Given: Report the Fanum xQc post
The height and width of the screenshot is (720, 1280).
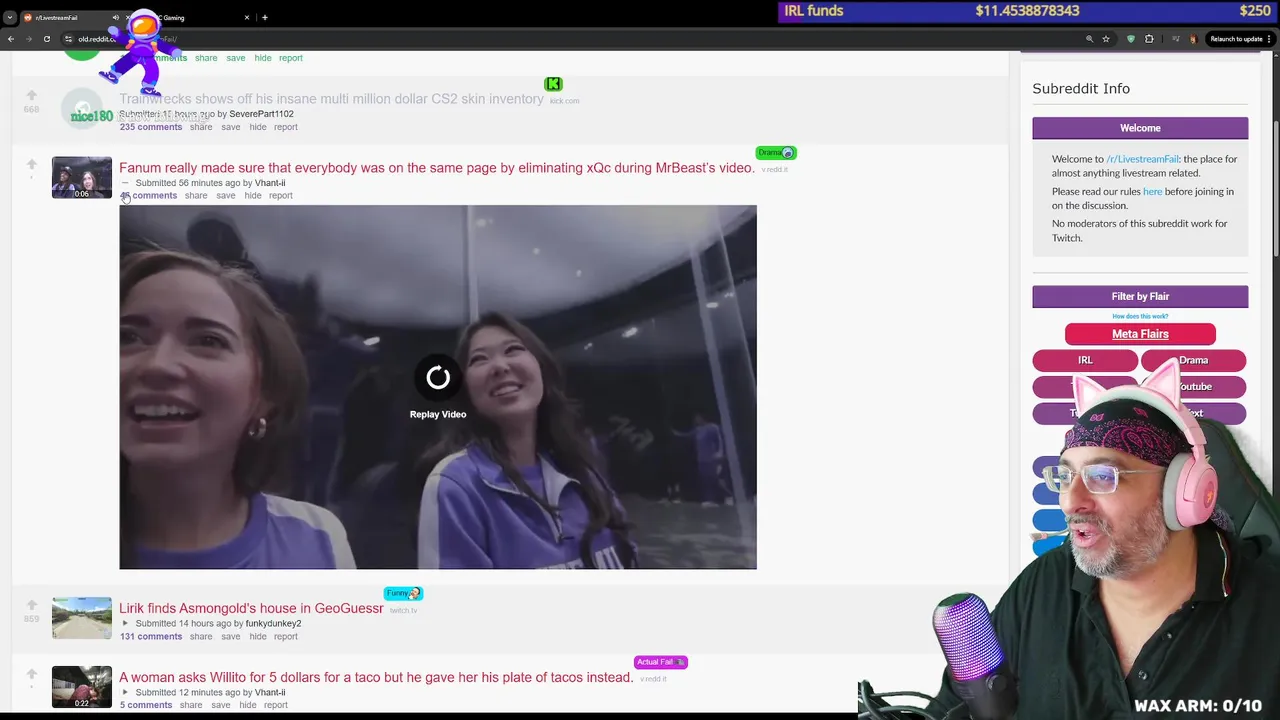Looking at the screenshot, I should [281, 196].
